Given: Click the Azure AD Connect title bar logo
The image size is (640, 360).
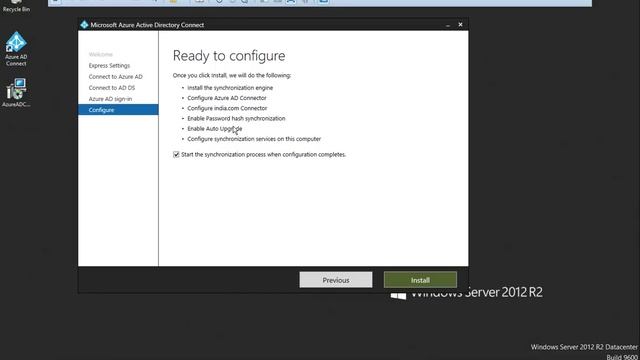Looking at the screenshot, I should pos(84,25).
